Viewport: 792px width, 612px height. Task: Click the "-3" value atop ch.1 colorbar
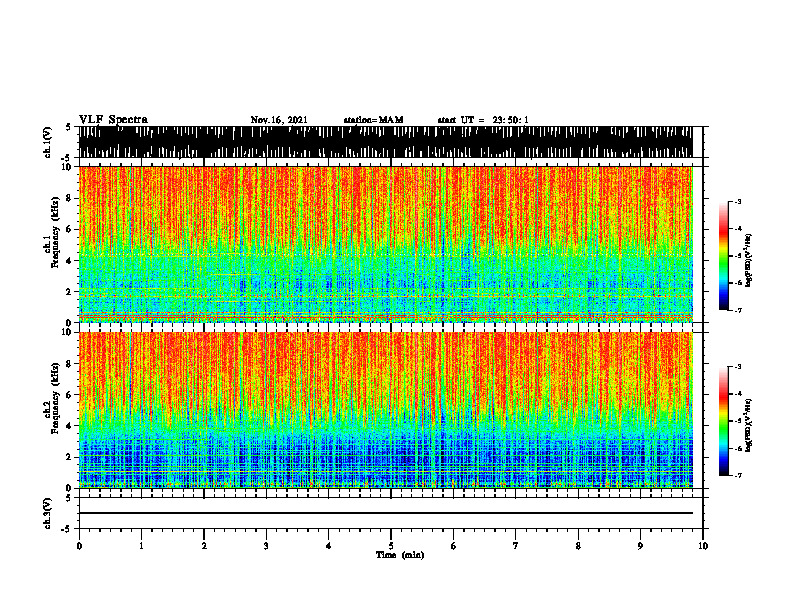[x=738, y=201]
